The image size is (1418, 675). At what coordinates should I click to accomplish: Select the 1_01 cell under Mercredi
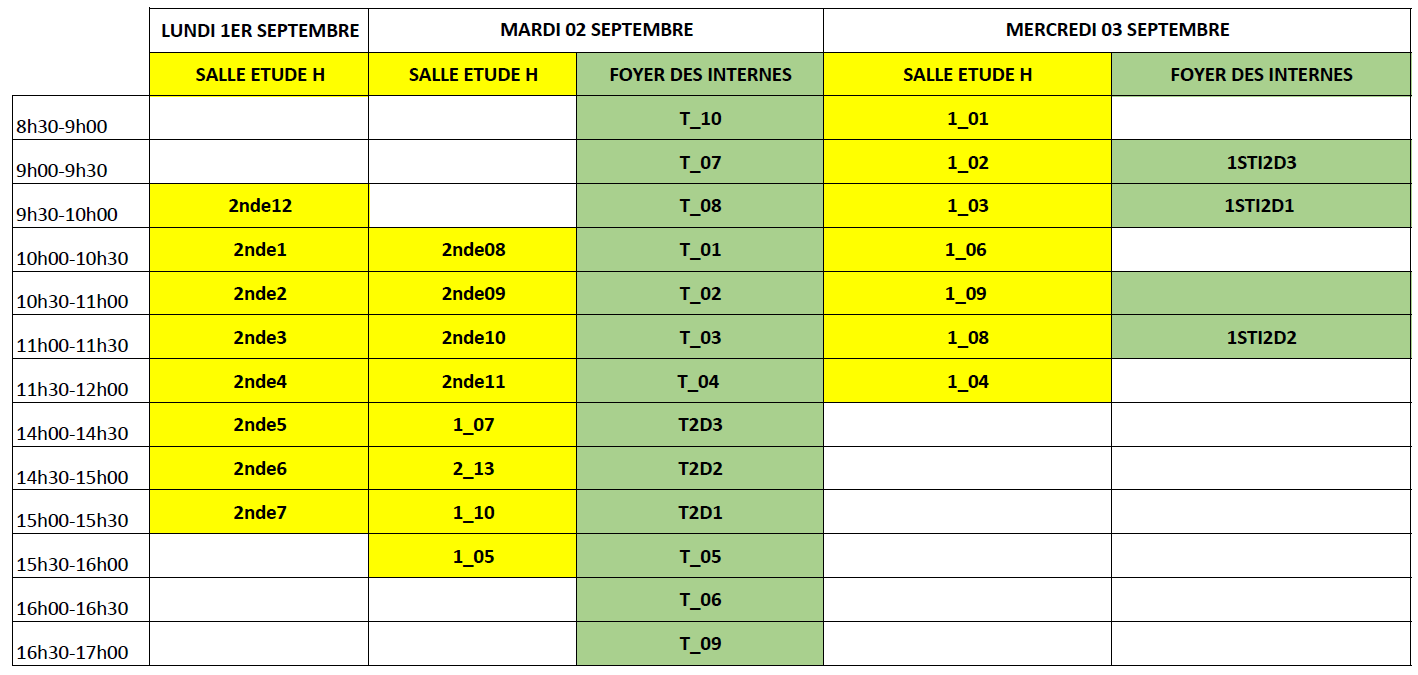pos(967,118)
